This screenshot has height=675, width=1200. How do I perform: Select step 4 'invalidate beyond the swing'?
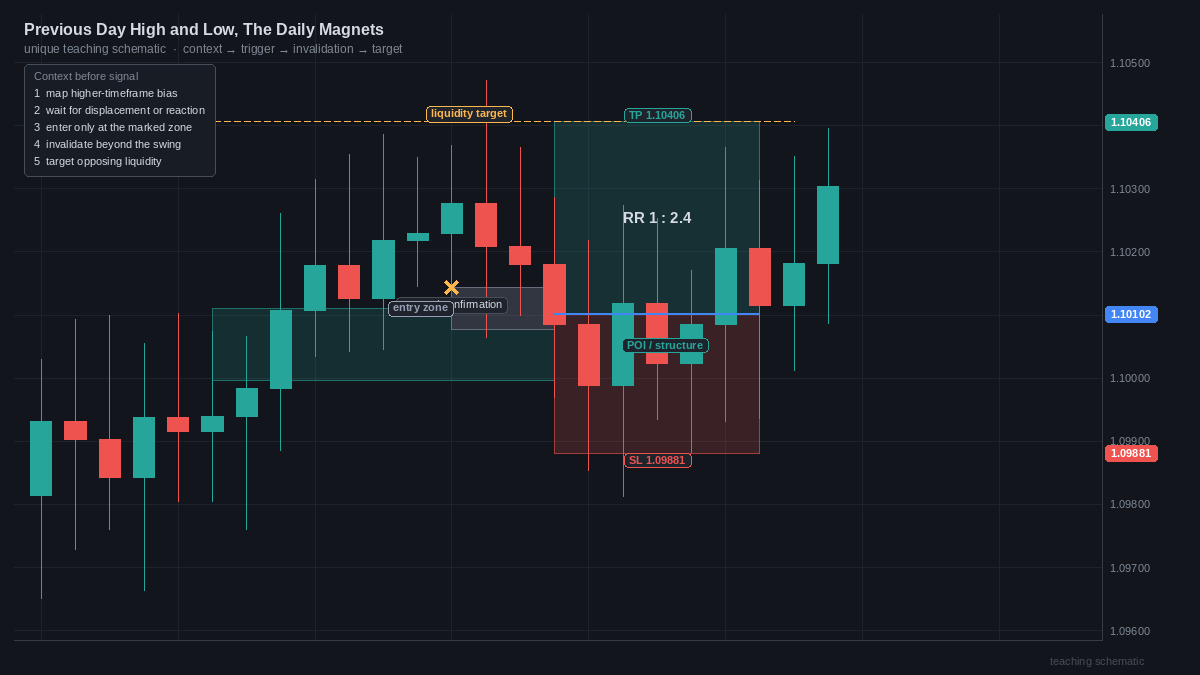point(108,144)
